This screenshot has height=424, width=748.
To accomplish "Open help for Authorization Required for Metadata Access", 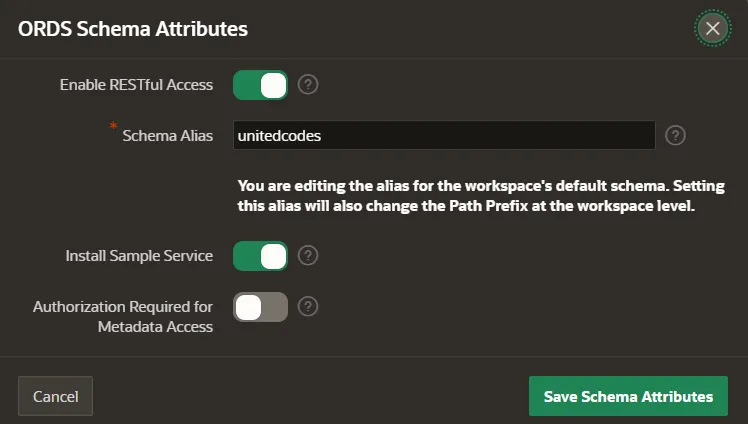I will tap(308, 307).
